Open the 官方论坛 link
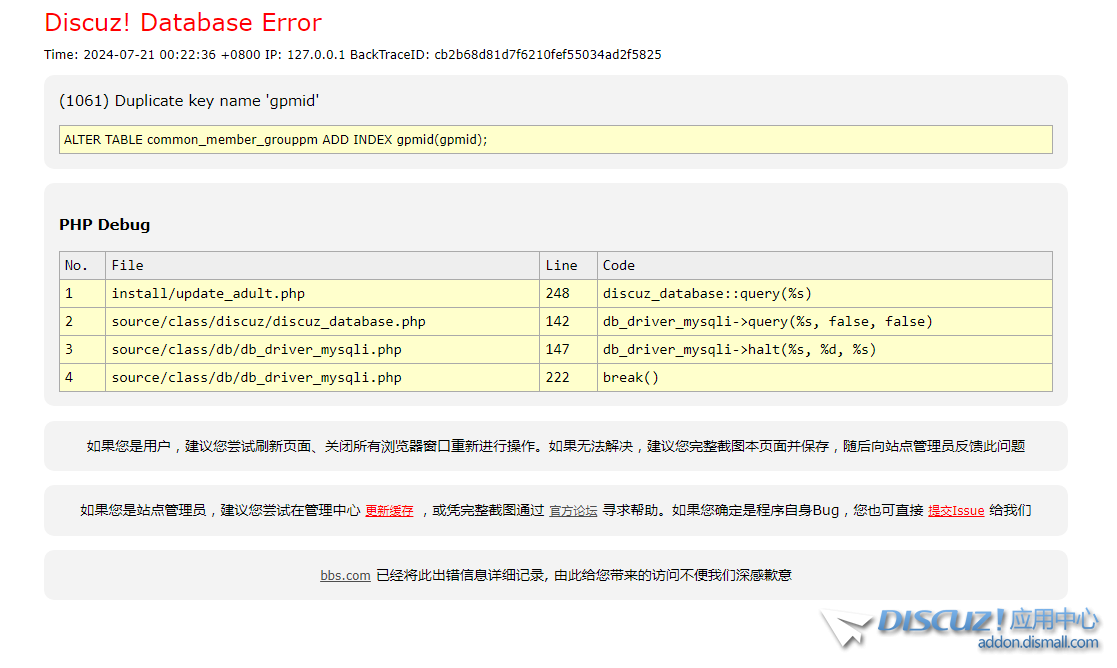This screenshot has height=668, width=1117. coord(573,511)
